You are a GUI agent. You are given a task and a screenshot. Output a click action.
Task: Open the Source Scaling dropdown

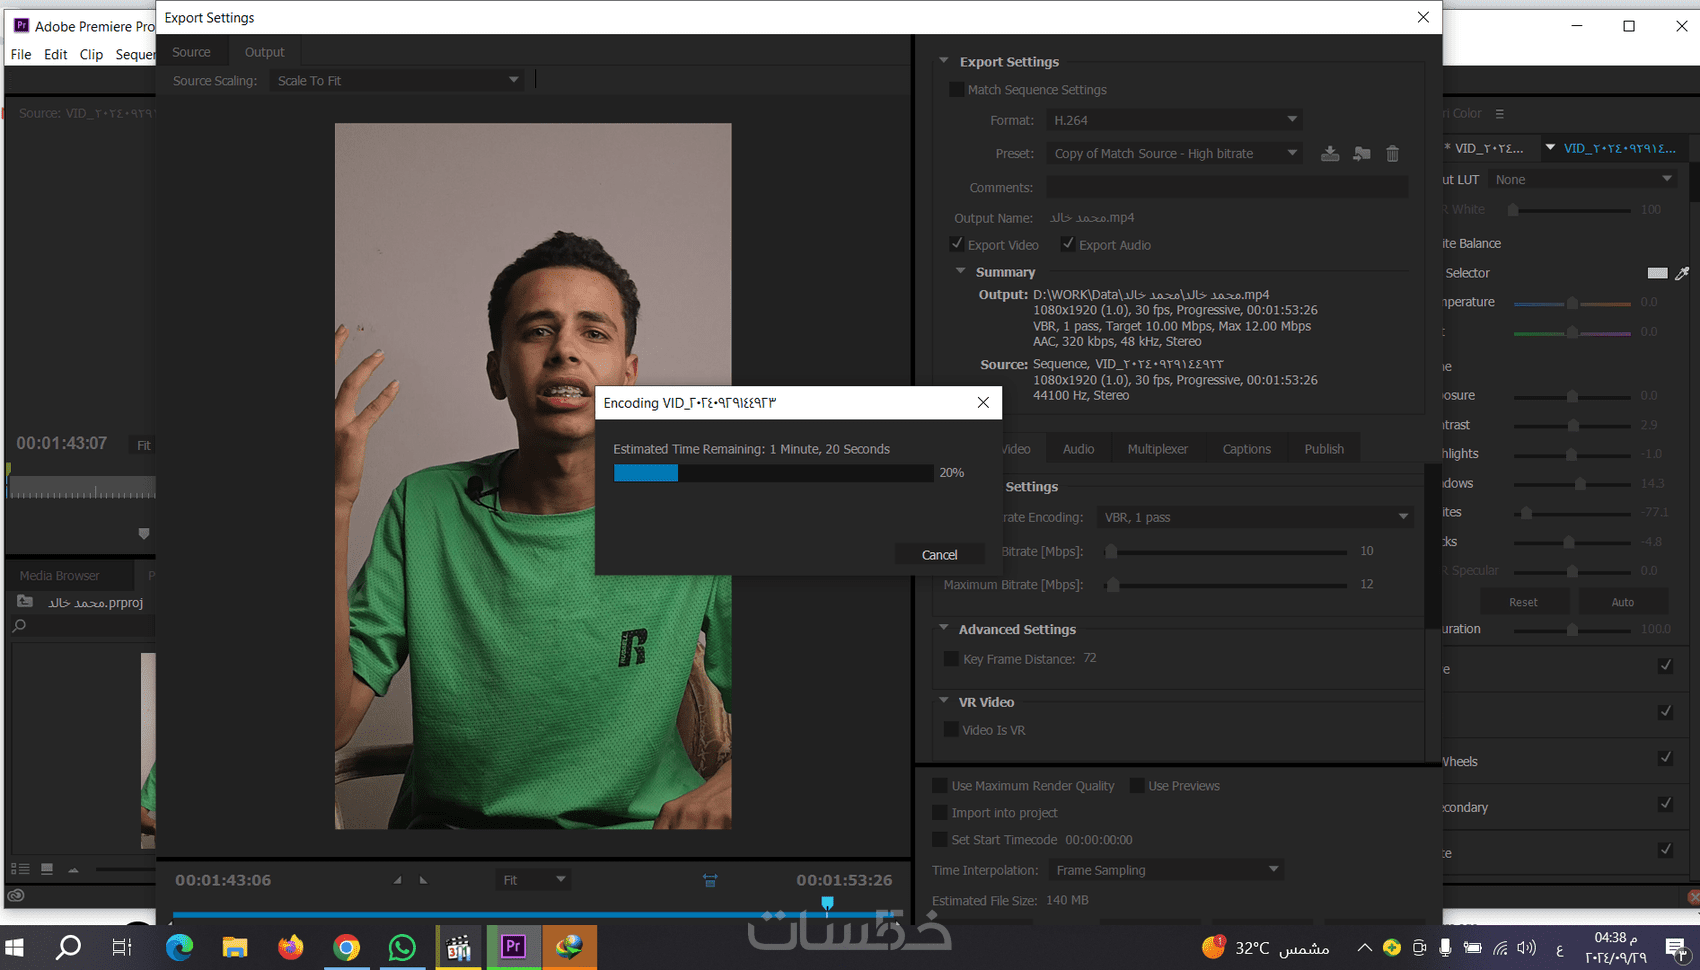click(x=398, y=80)
